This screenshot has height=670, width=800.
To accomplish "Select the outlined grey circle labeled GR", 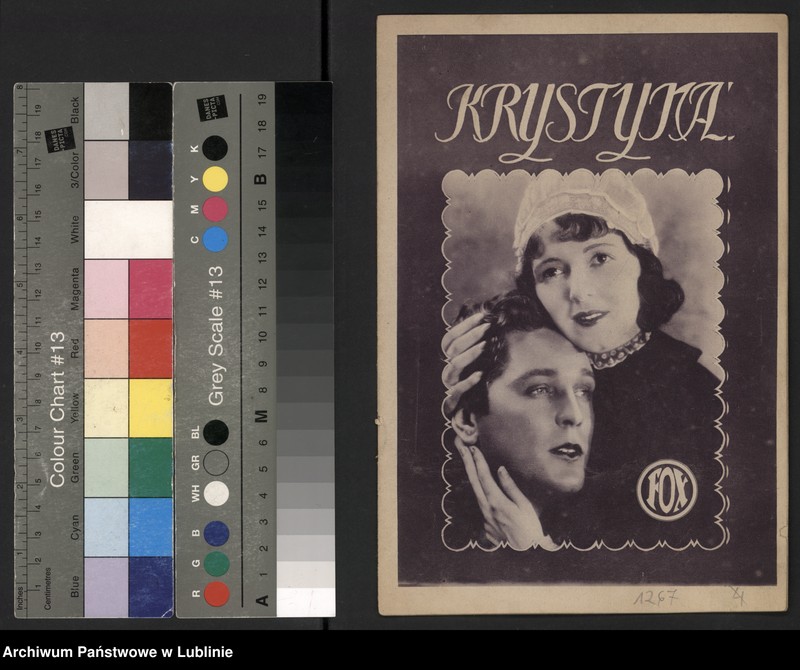I will coord(216,463).
